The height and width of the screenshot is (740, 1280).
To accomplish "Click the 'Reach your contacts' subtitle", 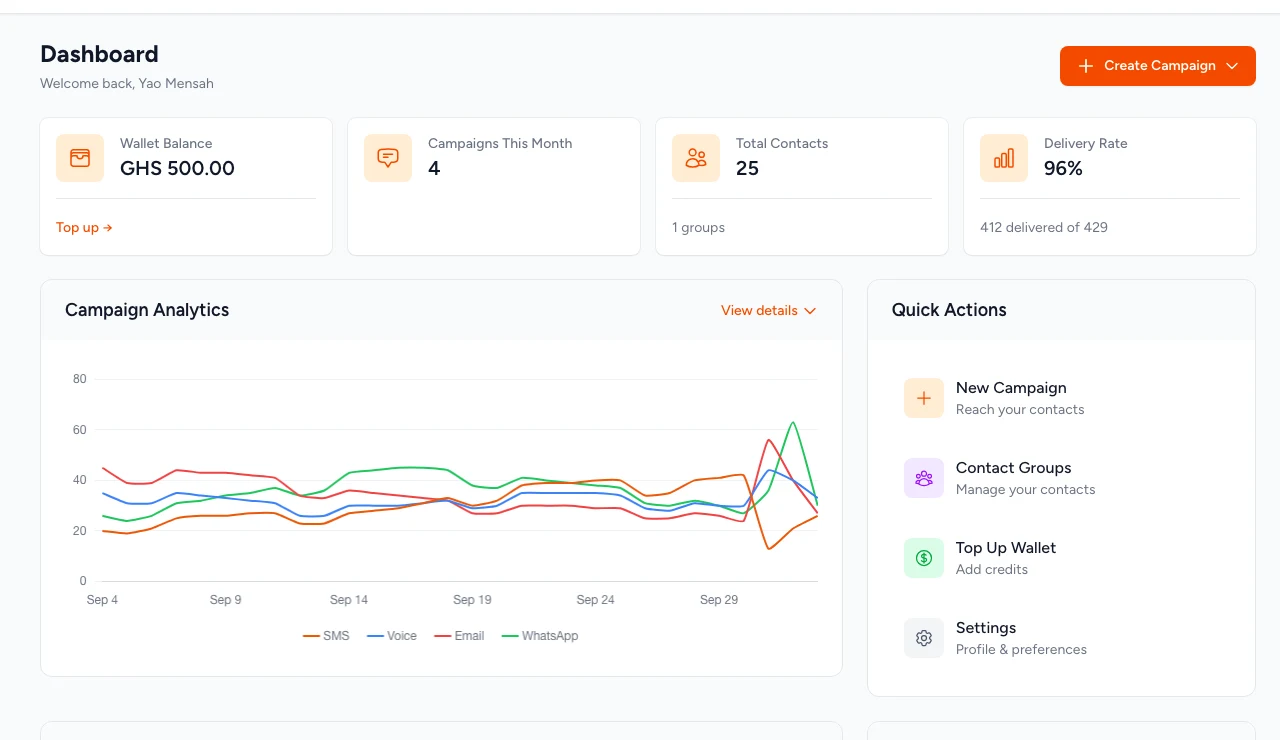I will pyautogui.click(x=1020, y=409).
